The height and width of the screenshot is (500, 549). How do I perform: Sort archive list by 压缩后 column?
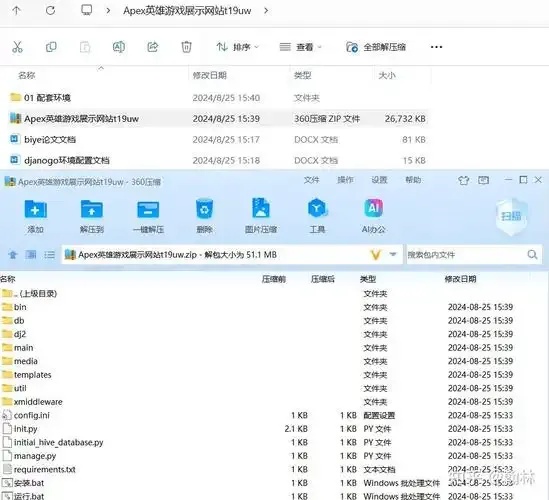(x=323, y=279)
